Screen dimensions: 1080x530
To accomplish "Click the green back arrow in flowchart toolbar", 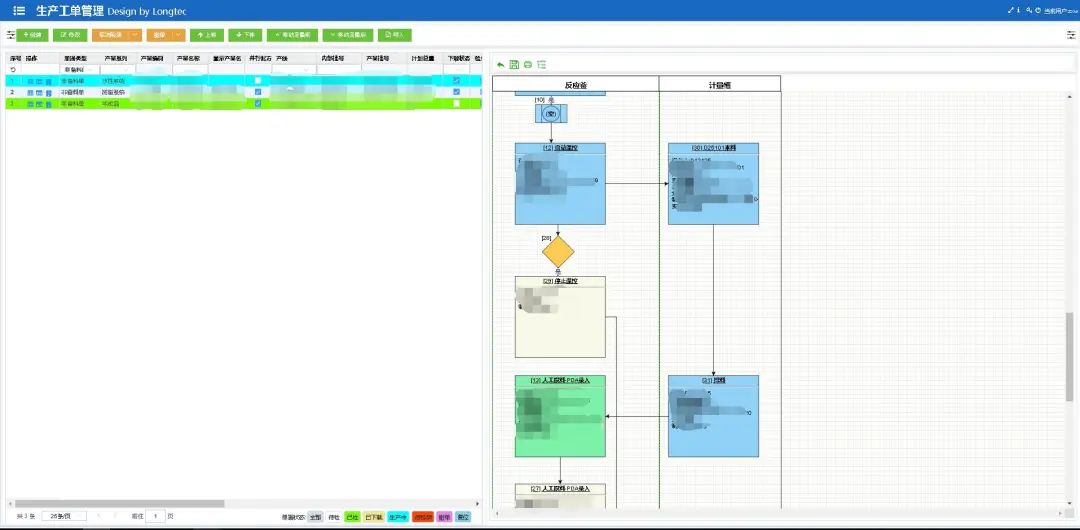I will (x=501, y=65).
